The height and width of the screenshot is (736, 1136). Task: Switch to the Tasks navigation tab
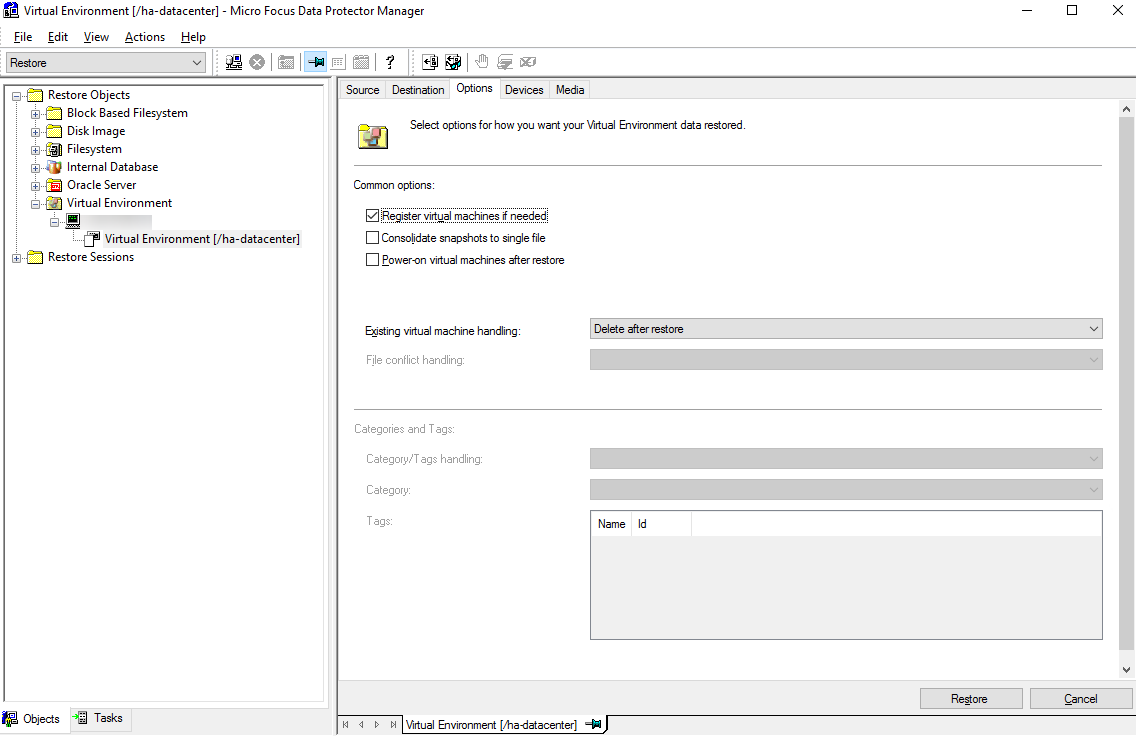coord(100,718)
